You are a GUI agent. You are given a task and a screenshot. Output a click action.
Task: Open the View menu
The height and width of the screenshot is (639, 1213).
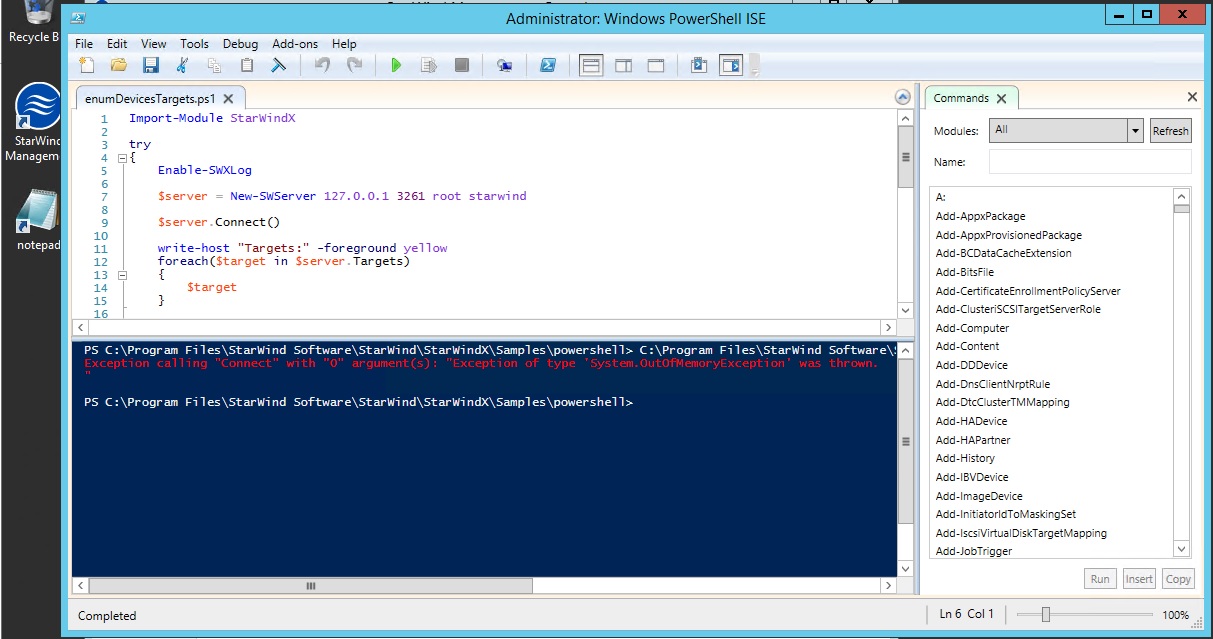[x=154, y=44]
